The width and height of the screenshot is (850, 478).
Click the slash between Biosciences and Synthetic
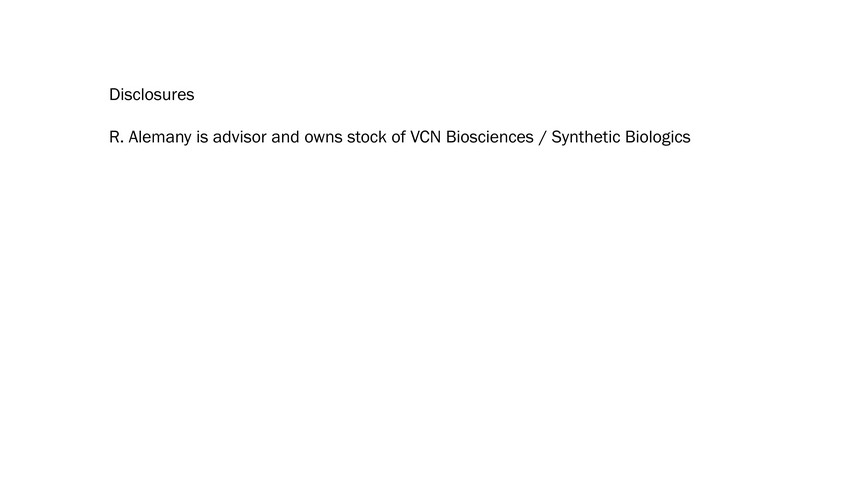tap(543, 137)
